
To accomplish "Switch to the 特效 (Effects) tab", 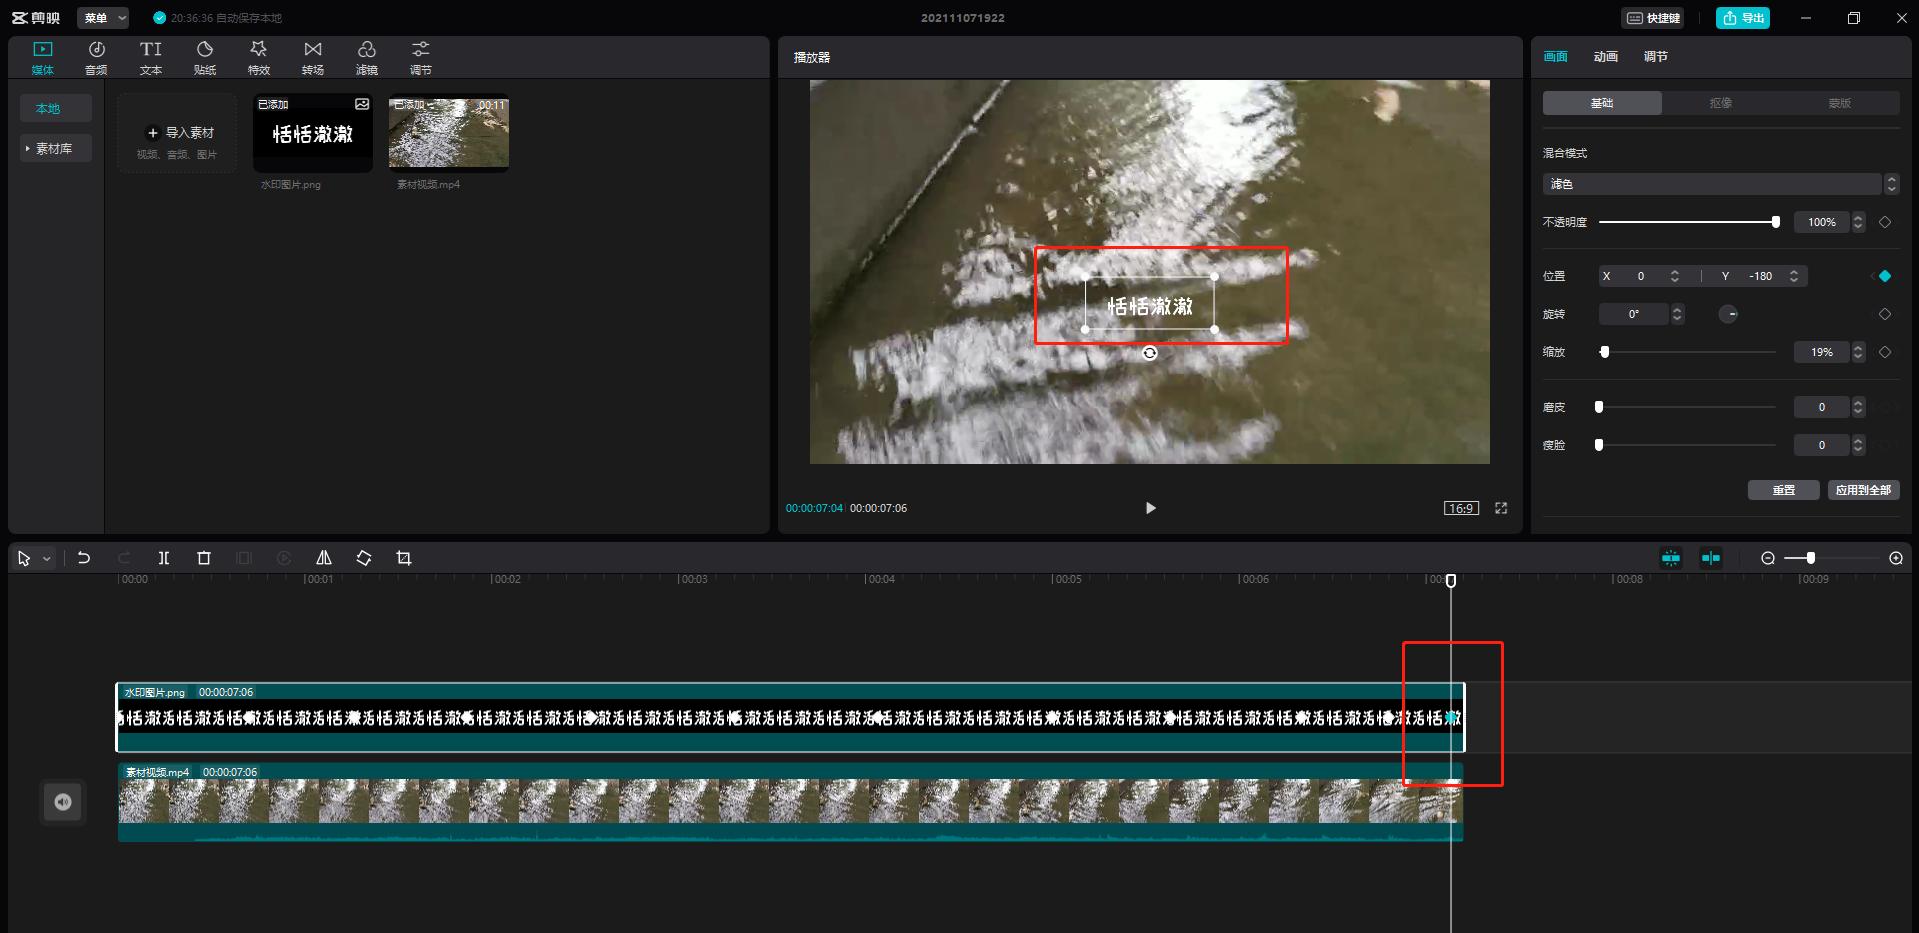I will point(259,58).
